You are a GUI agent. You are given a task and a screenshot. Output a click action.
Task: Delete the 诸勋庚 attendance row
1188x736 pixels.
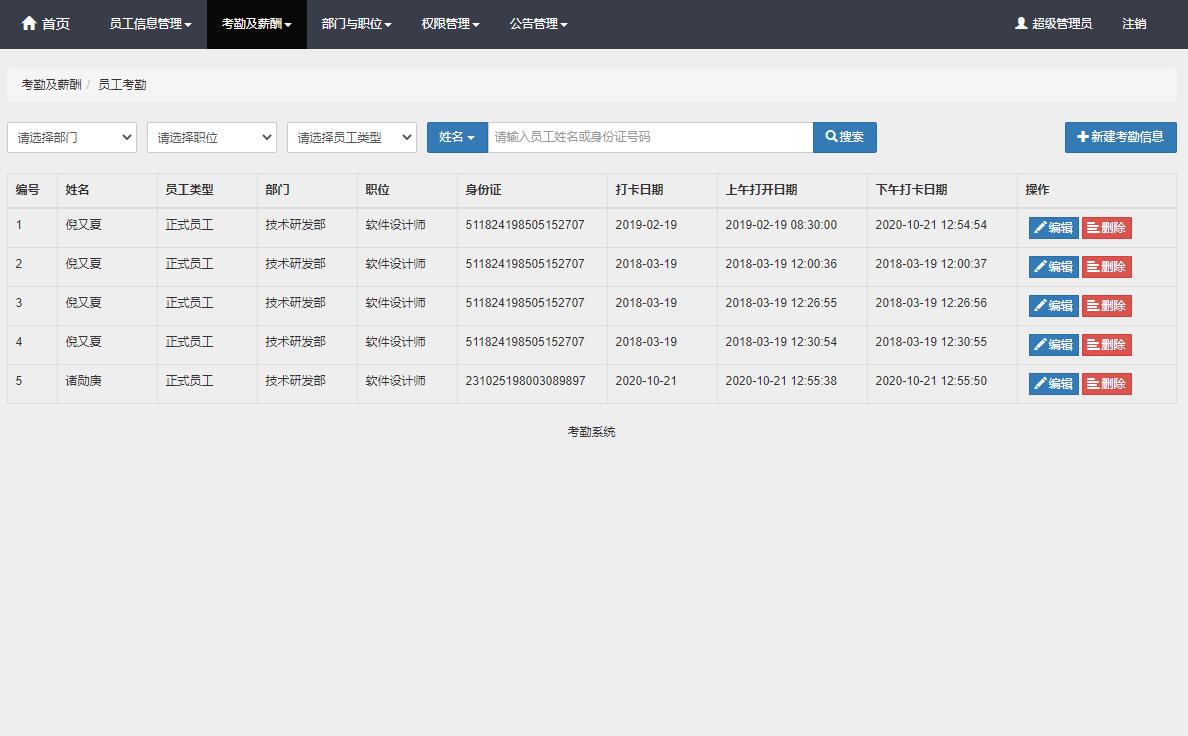click(x=1106, y=384)
